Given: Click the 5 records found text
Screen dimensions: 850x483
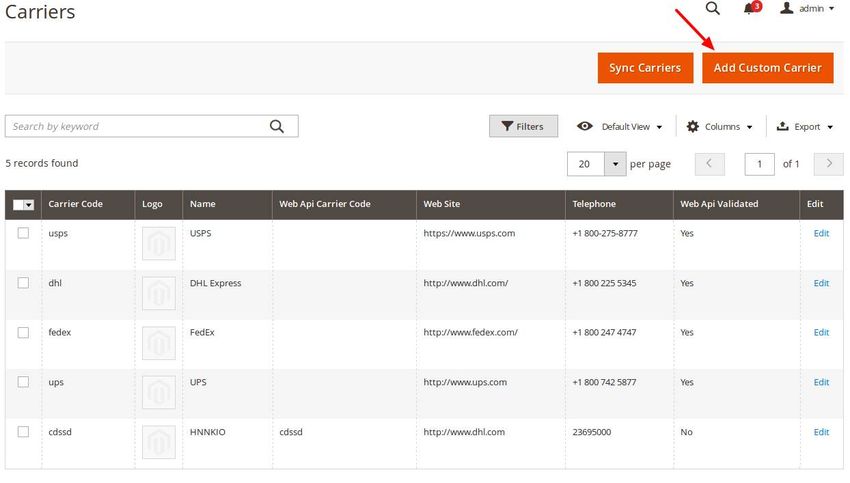Looking at the screenshot, I should click(42, 163).
